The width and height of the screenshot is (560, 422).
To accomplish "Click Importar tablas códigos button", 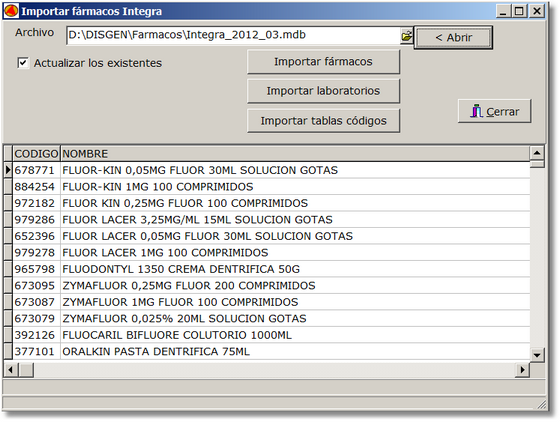I will tap(323, 121).
